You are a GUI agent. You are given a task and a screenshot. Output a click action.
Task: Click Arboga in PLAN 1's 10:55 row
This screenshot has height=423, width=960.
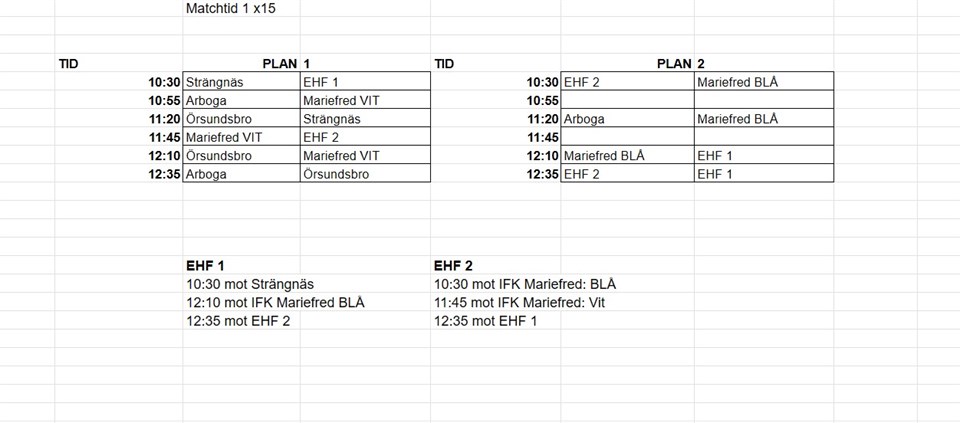tap(206, 100)
